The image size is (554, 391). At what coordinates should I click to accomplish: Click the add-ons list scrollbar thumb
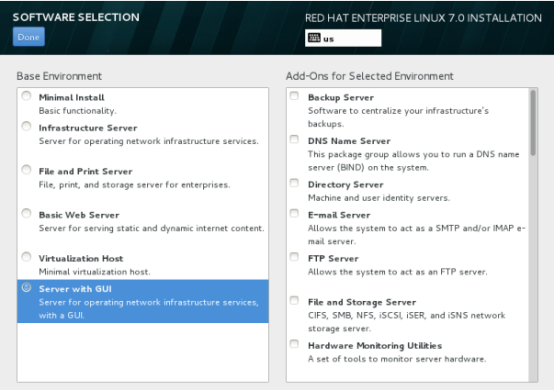pyautogui.click(x=533, y=123)
